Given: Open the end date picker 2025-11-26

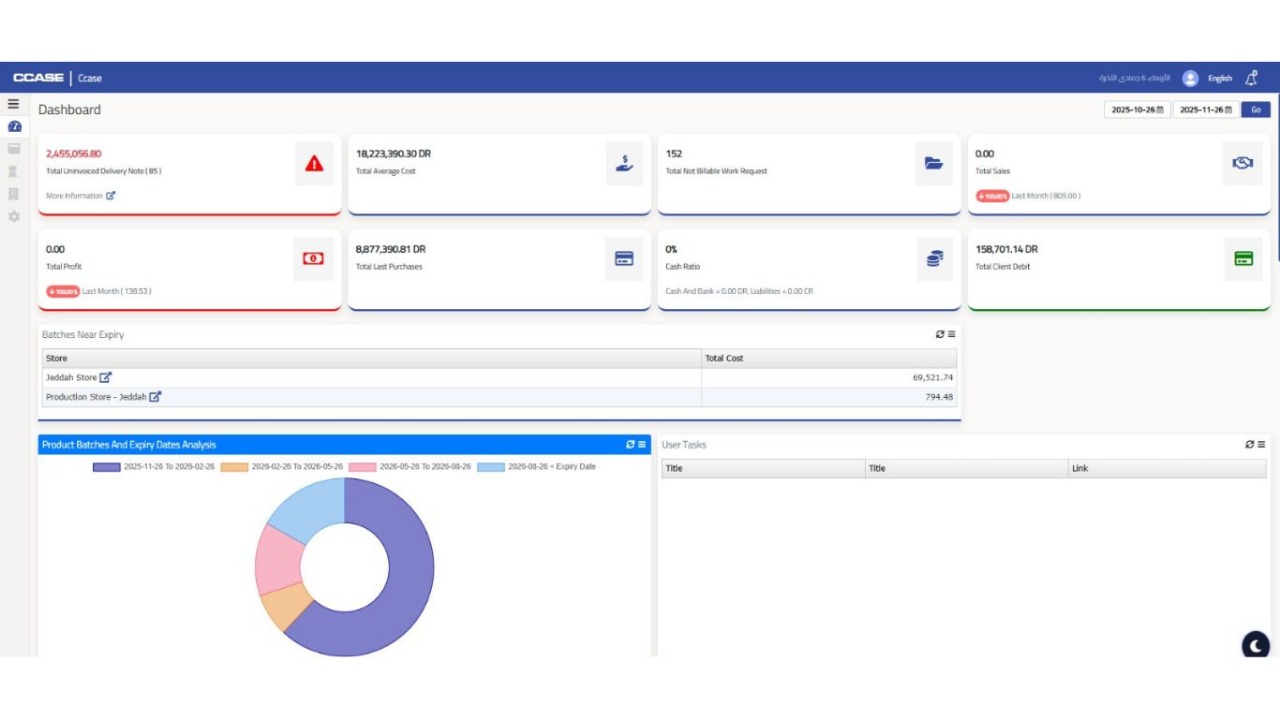Looking at the screenshot, I should [1205, 110].
